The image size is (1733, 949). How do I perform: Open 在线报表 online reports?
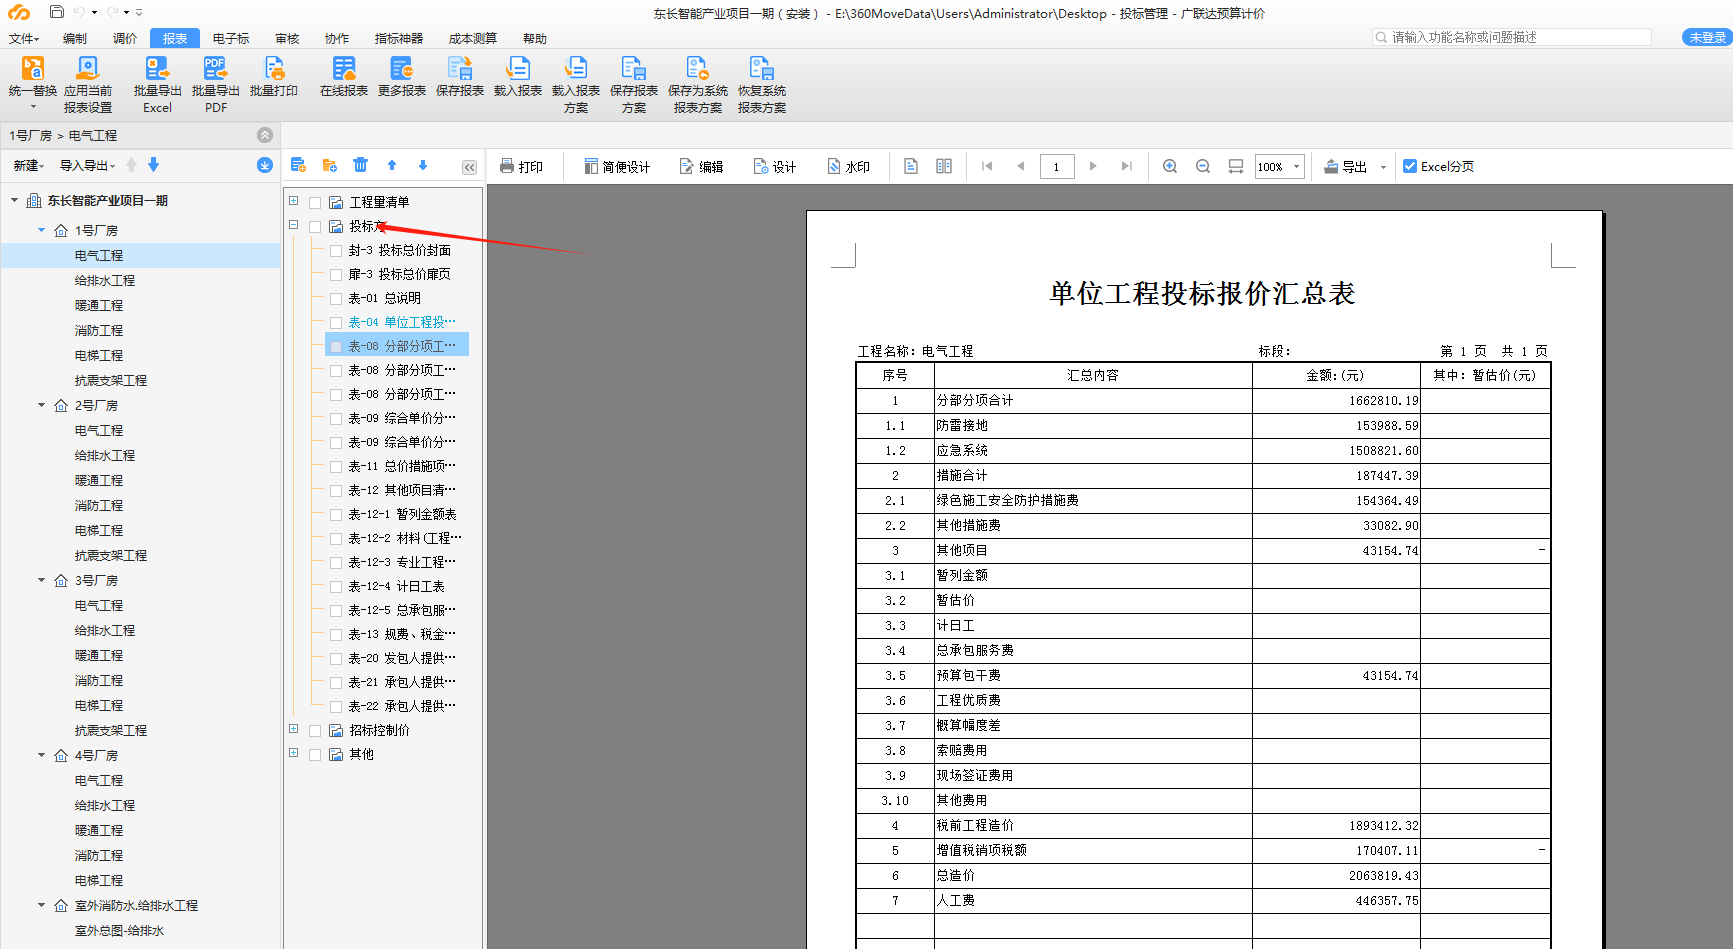pyautogui.click(x=343, y=68)
